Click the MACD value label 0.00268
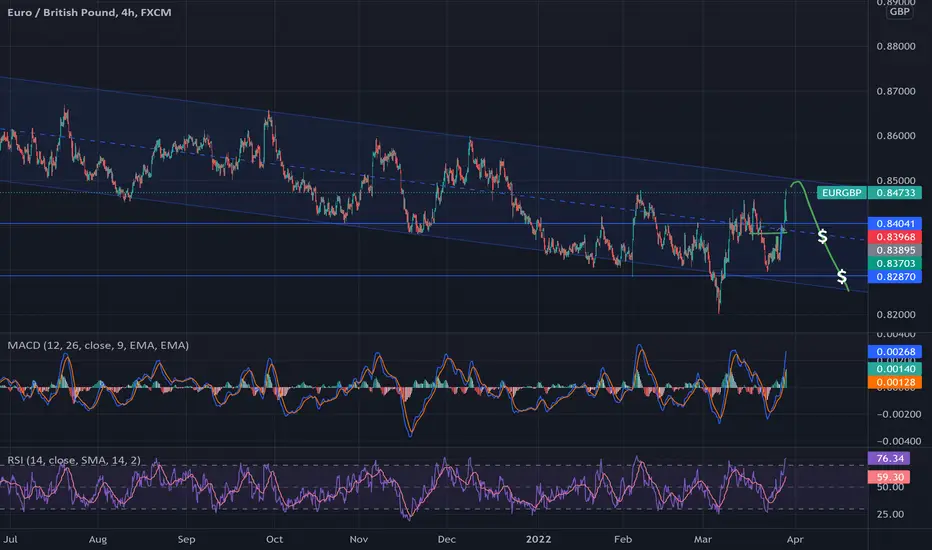This screenshot has height=550, width=932. (x=895, y=352)
